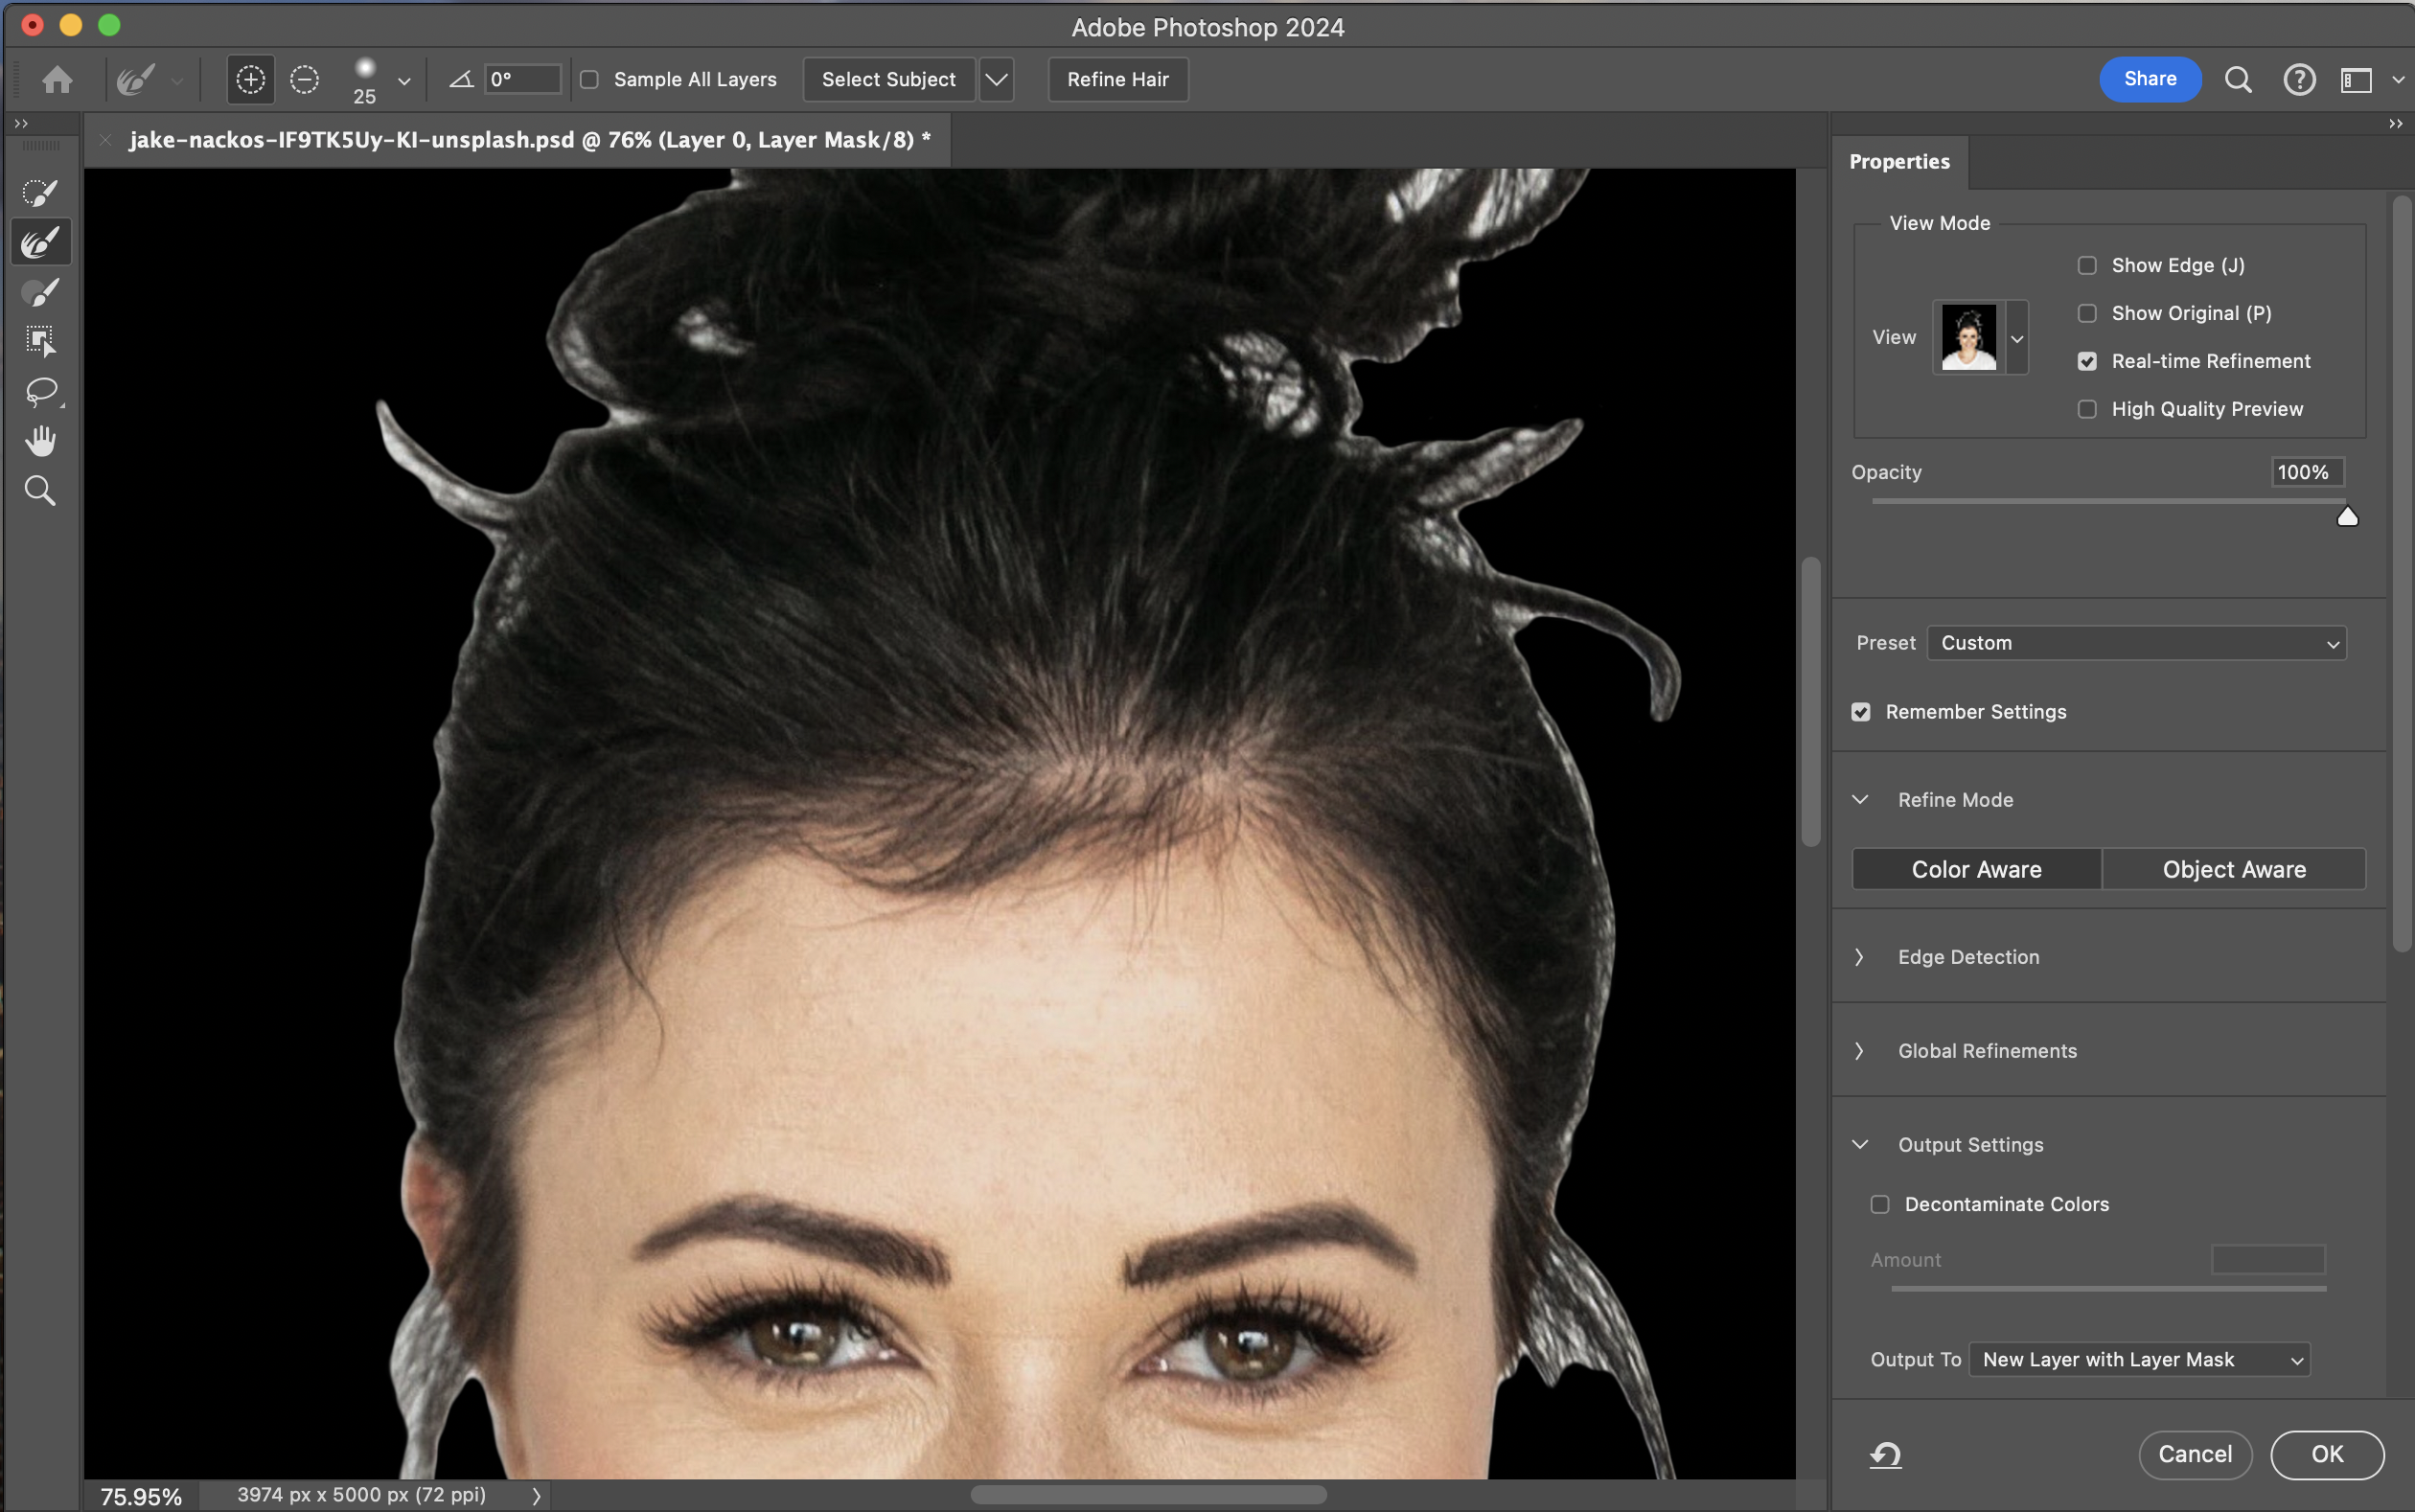
Task: Enable Sample All Layers option
Action: (x=590, y=79)
